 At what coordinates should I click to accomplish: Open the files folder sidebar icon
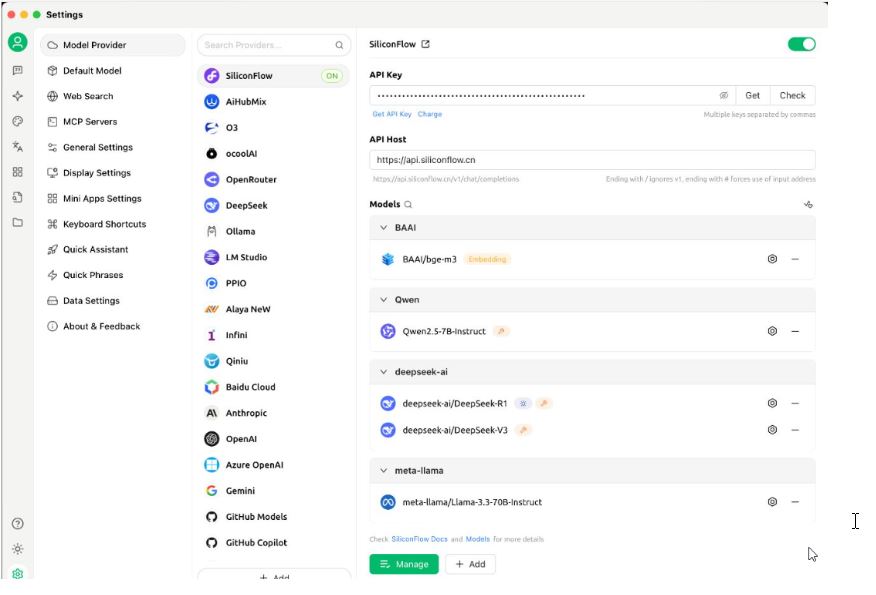pyautogui.click(x=18, y=222)
